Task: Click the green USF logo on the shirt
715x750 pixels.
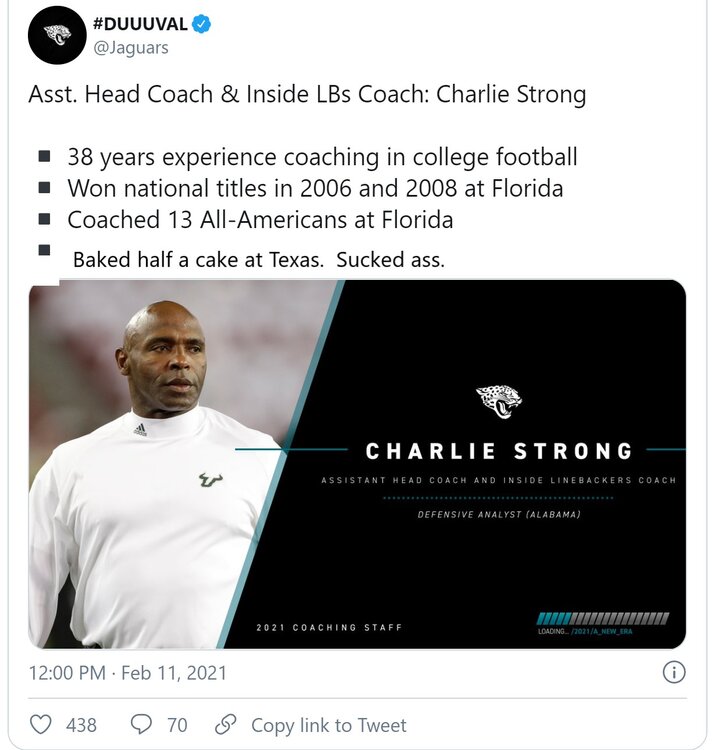Action: (210, 479)
